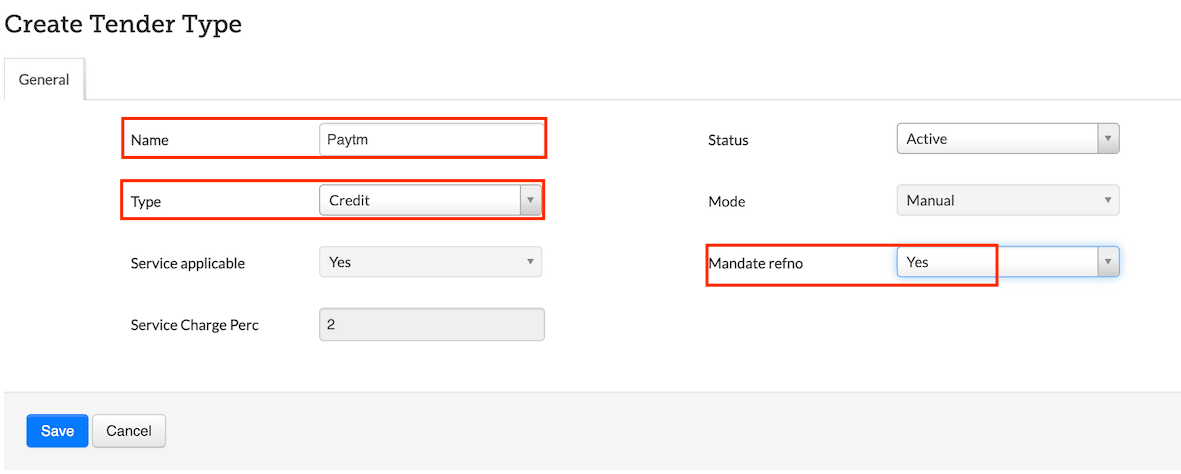Image resolution: width=1181 pixels, height=474 pixels.
Task: Click the arrow icon of Type dropdown
Action: [x=529, y=201]
